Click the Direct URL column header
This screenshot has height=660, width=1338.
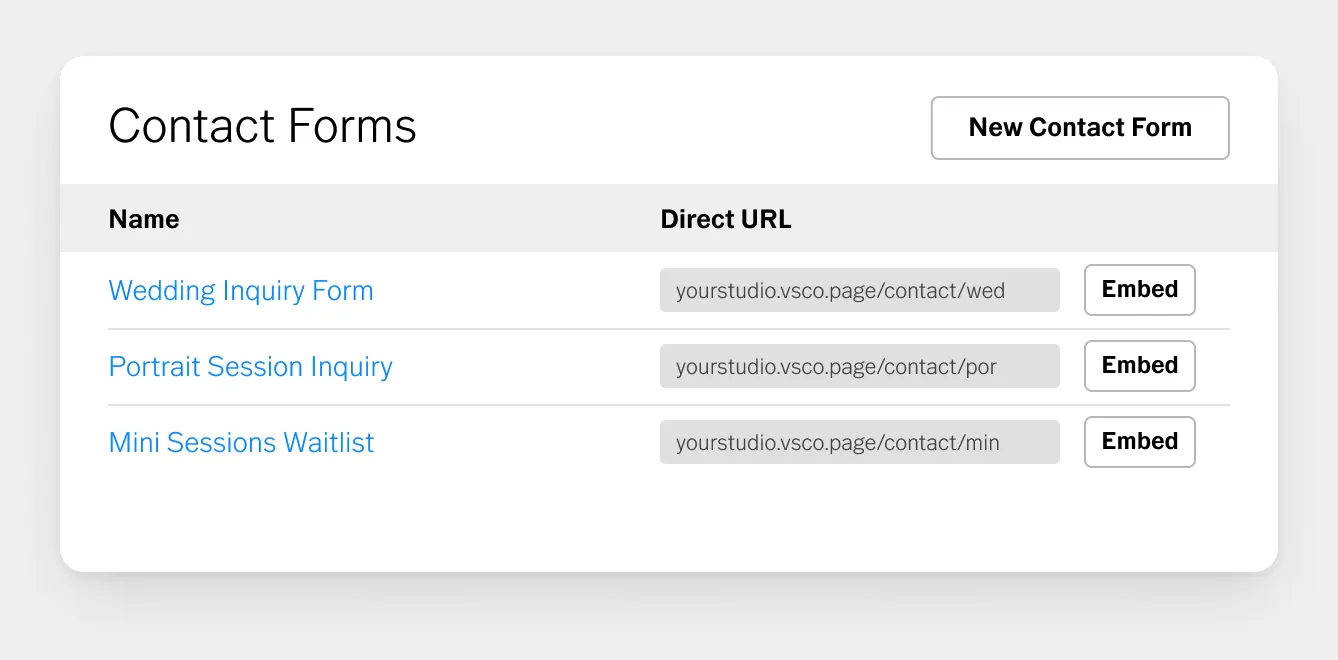[x=726, y=219]
